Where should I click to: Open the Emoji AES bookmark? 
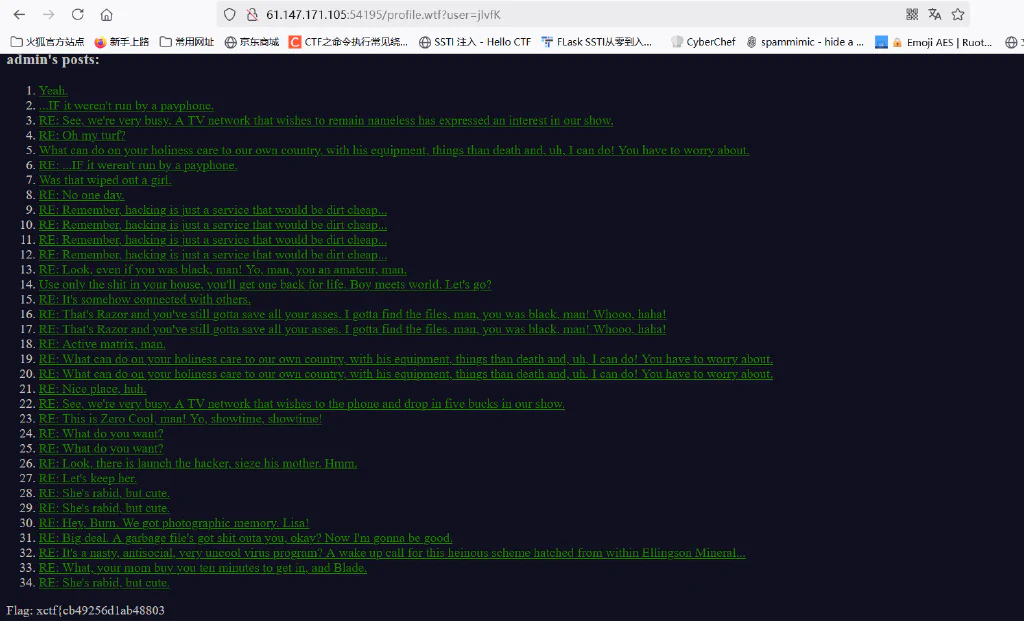934,42
